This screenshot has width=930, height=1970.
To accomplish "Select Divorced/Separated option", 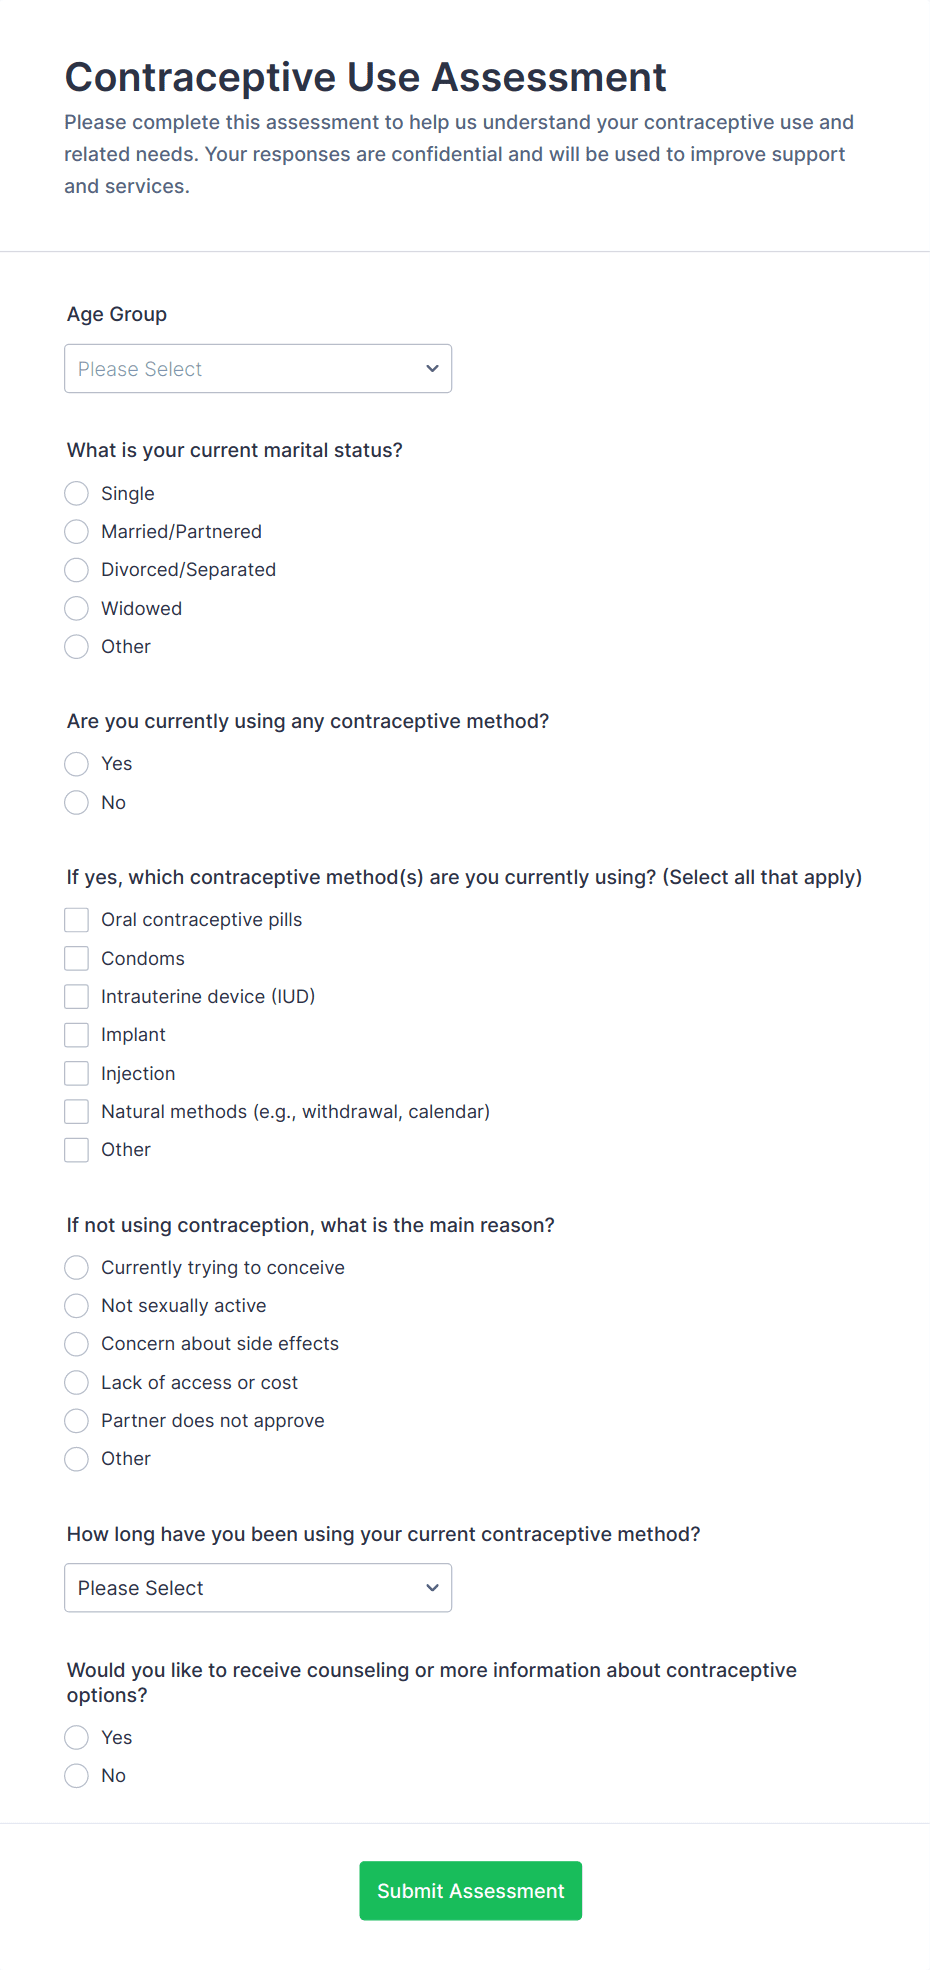I will tap(76, 569).
